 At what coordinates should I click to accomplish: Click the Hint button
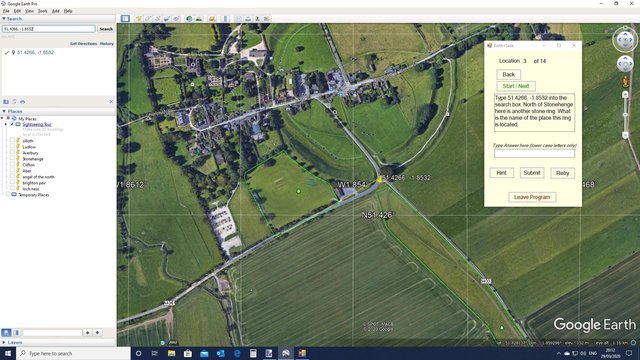tap(502, 173)
